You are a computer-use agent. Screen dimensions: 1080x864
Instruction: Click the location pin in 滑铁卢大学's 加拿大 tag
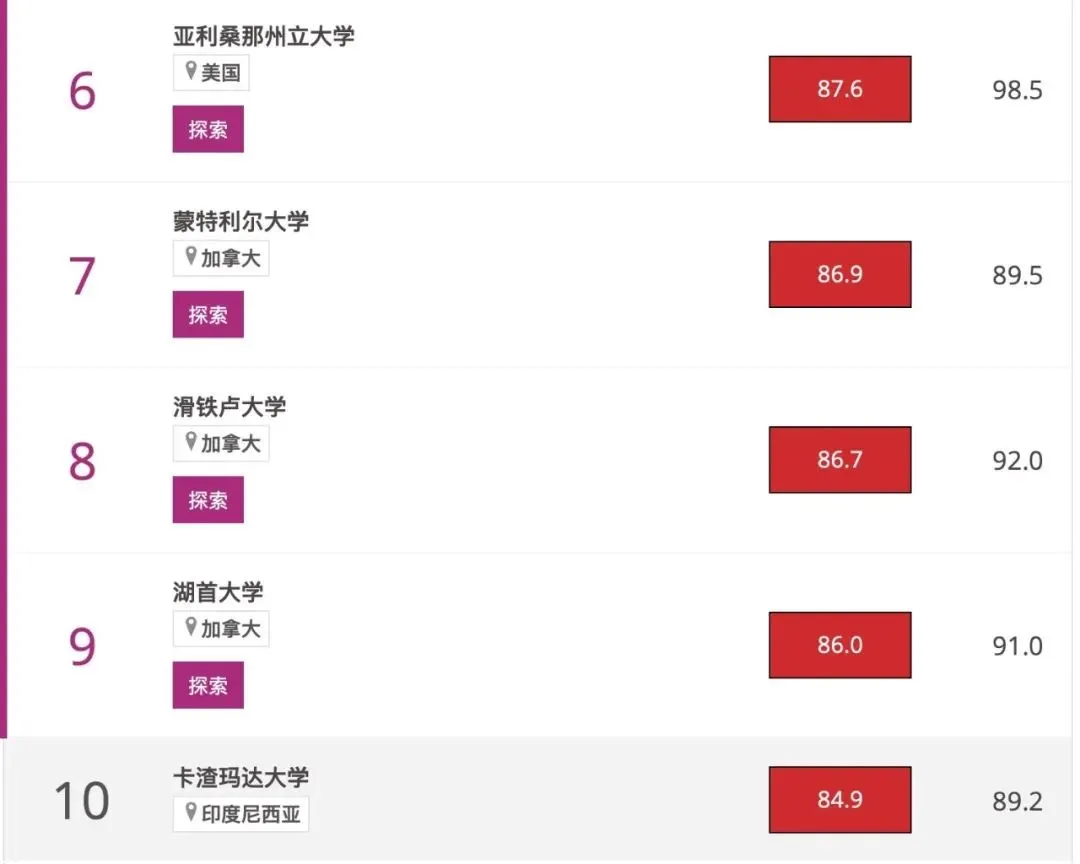pos(190,443)
